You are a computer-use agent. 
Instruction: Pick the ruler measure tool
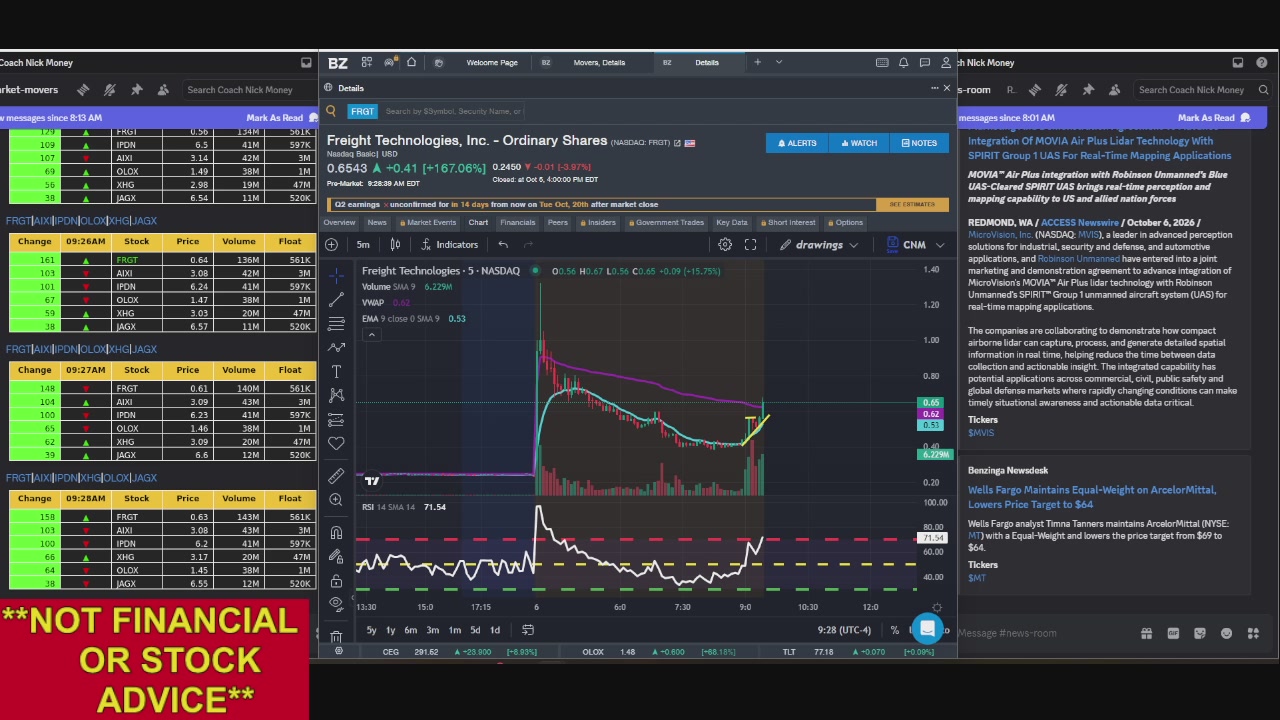336,476
